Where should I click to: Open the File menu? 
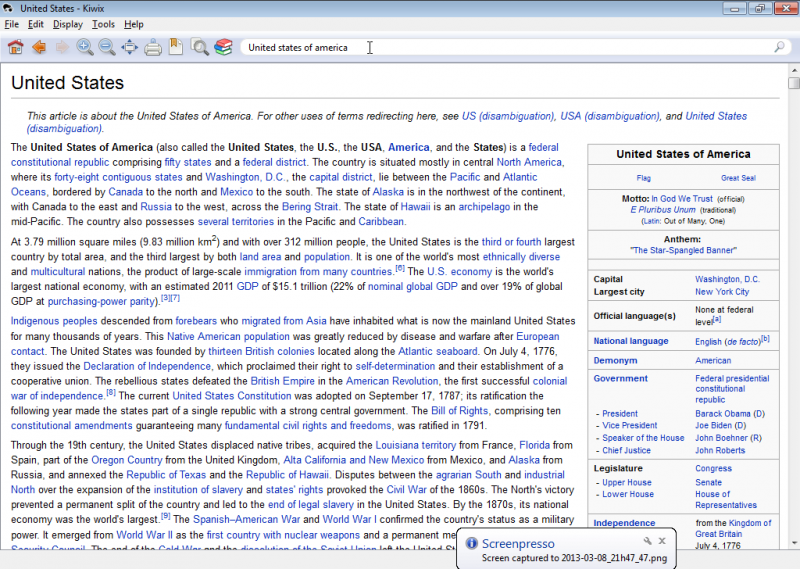[x=11, y=24]
